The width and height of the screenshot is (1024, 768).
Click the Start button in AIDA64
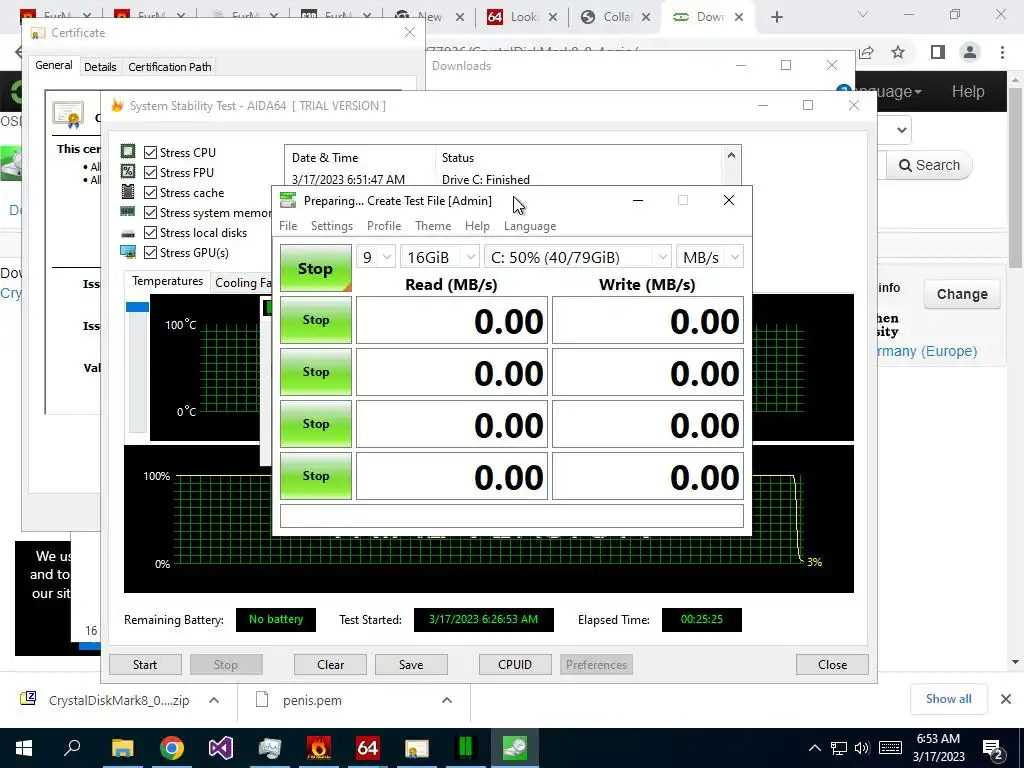(x=145, y=665)
